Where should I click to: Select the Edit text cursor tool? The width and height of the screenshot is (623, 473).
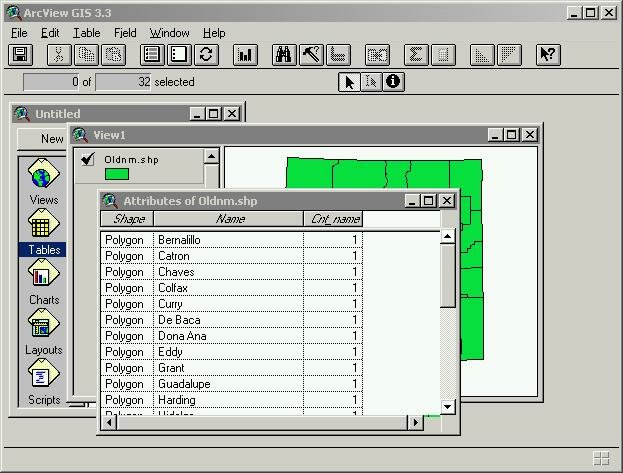[x=371, y=82]
